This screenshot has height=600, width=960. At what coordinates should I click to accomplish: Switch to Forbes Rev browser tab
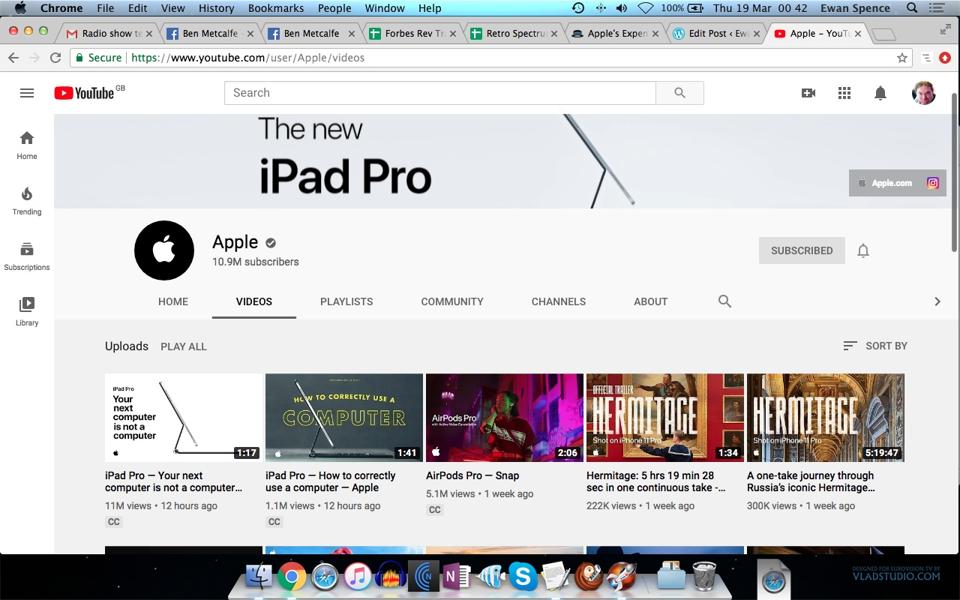click(x=411, y=34)
